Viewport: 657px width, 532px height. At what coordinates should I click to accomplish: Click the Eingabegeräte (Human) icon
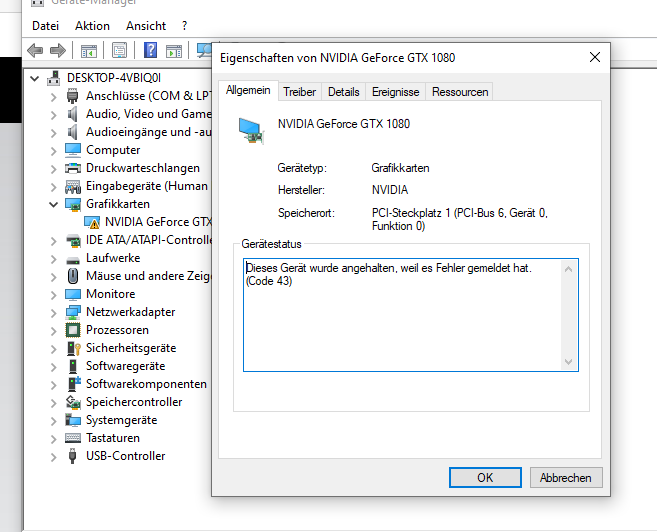73,186
